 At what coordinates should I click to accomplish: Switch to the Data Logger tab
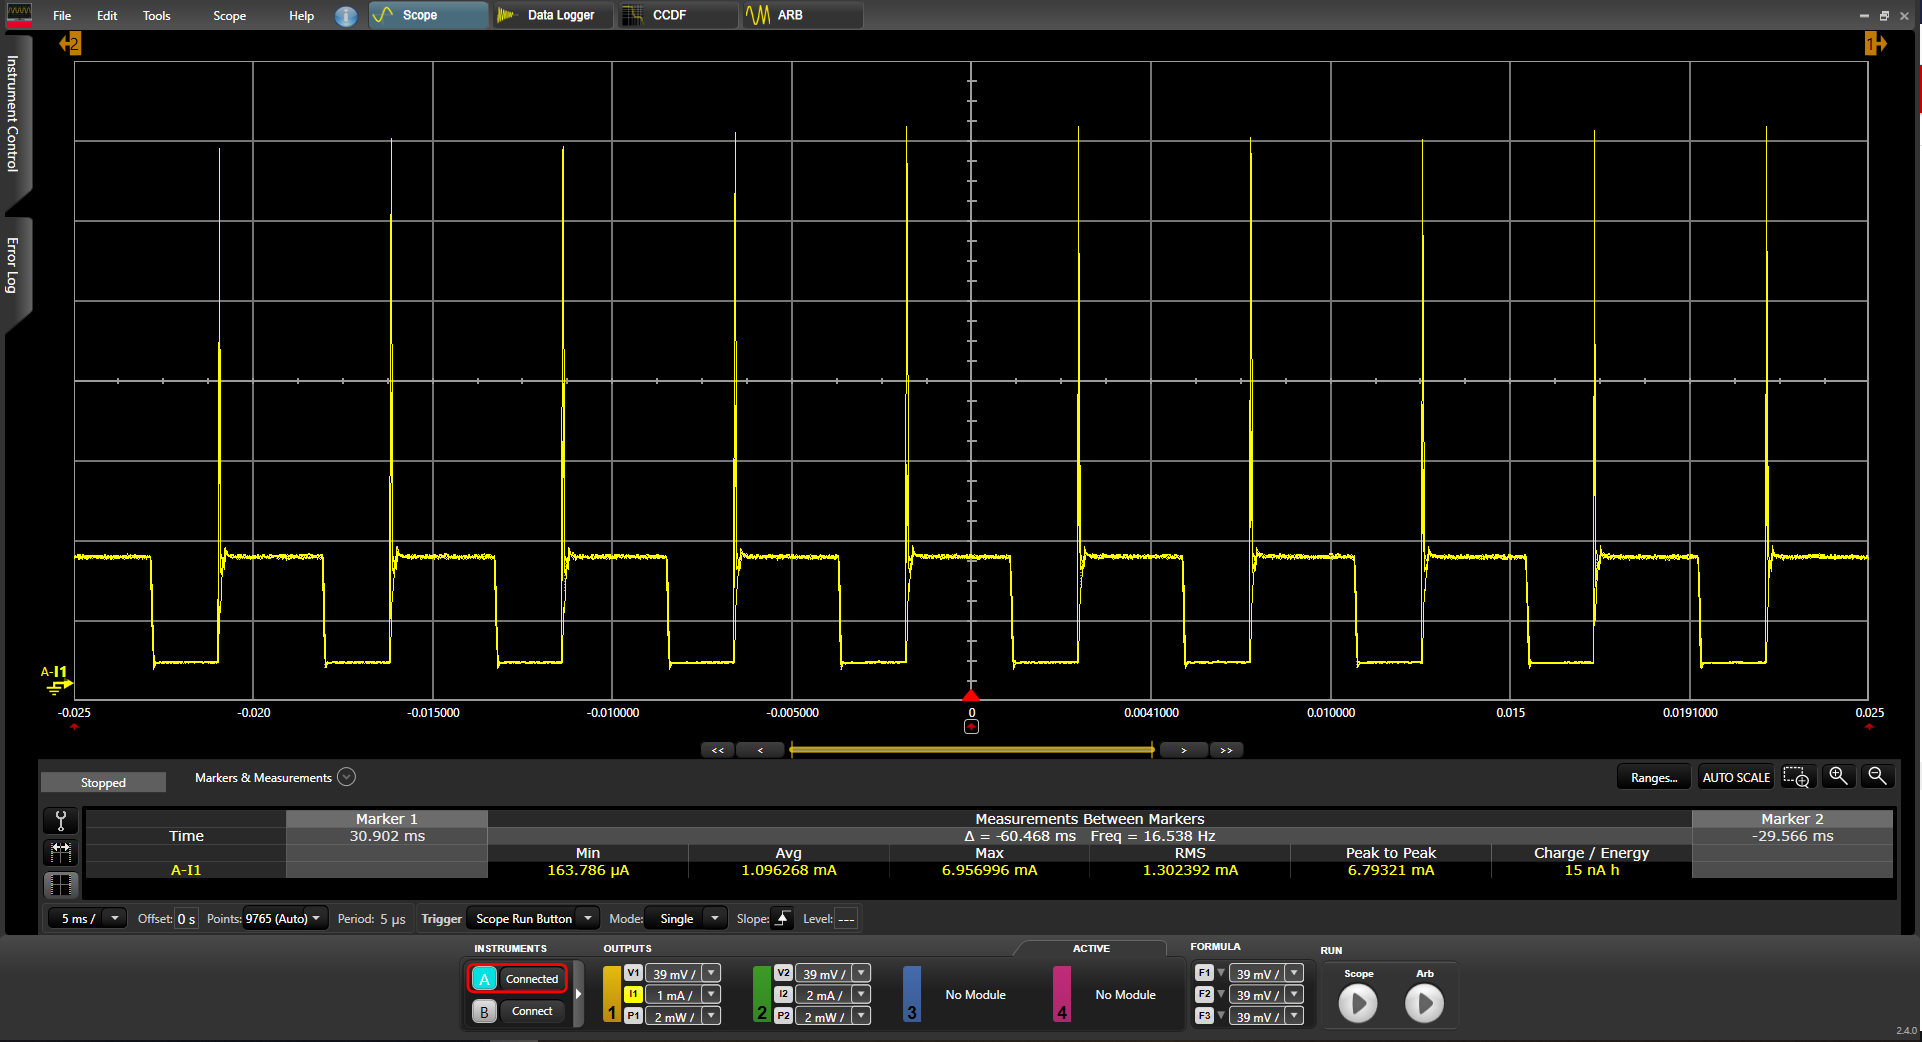coord(551,15)
